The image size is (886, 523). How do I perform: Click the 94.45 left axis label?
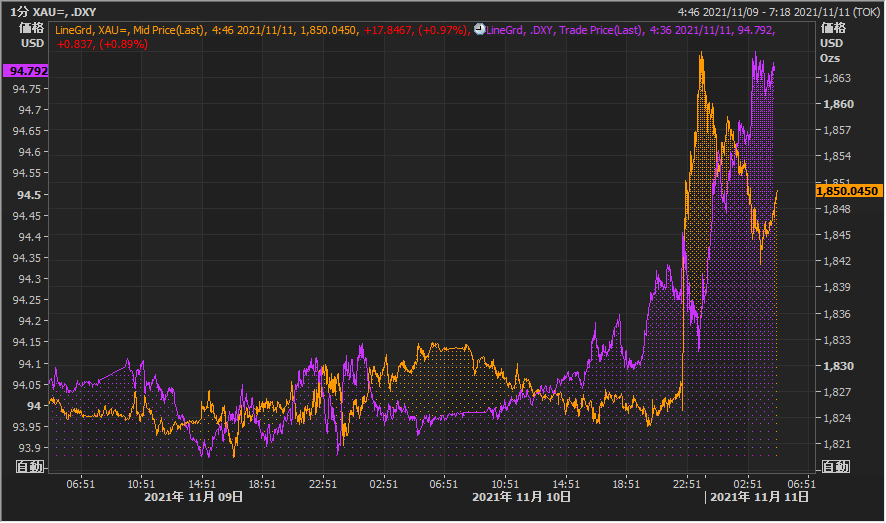click(x=27, y=216)
